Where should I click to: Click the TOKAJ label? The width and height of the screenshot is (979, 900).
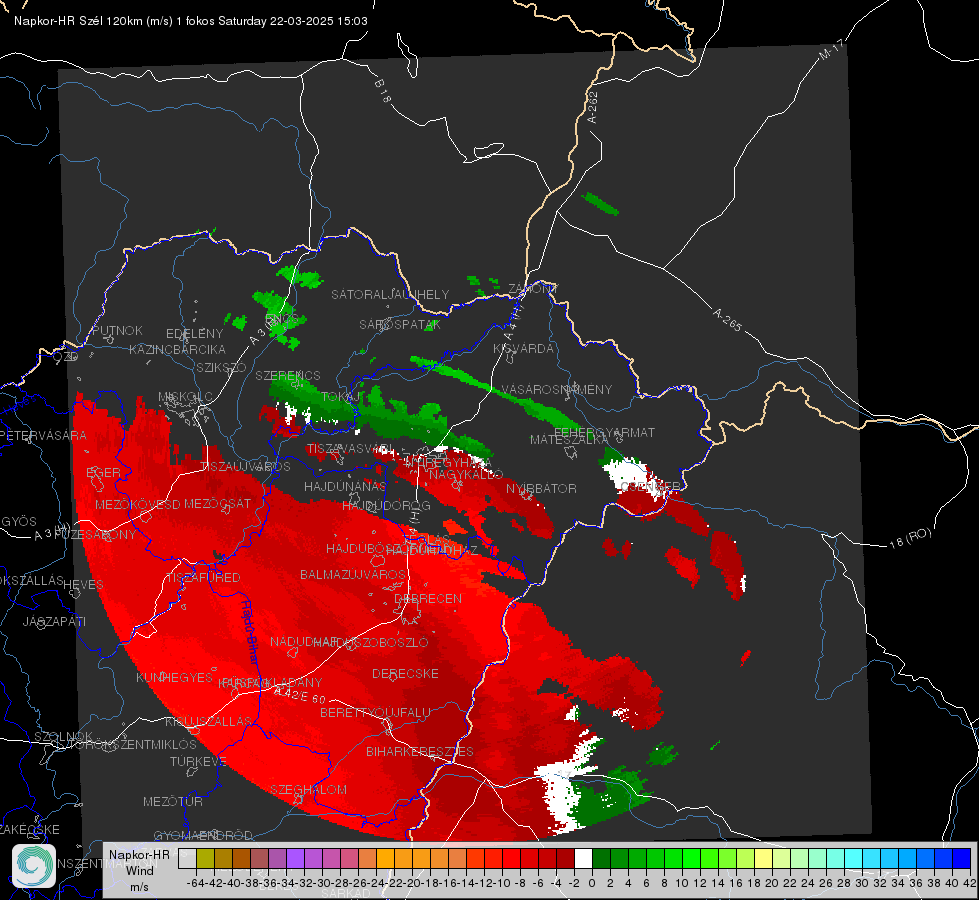click(342, 397)
